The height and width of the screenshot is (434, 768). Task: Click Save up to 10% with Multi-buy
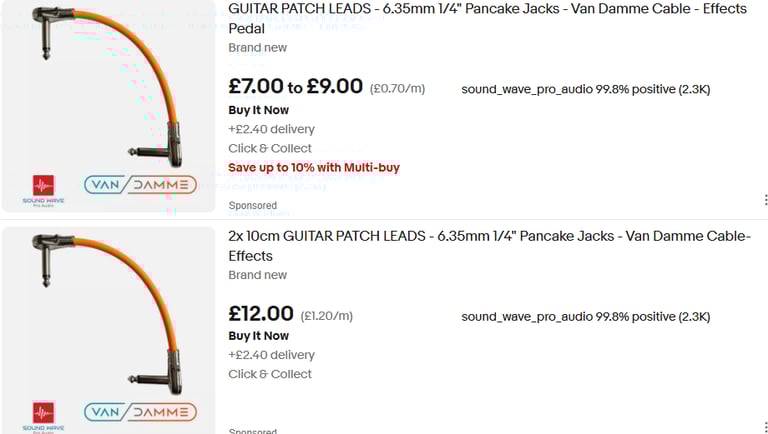314,167
